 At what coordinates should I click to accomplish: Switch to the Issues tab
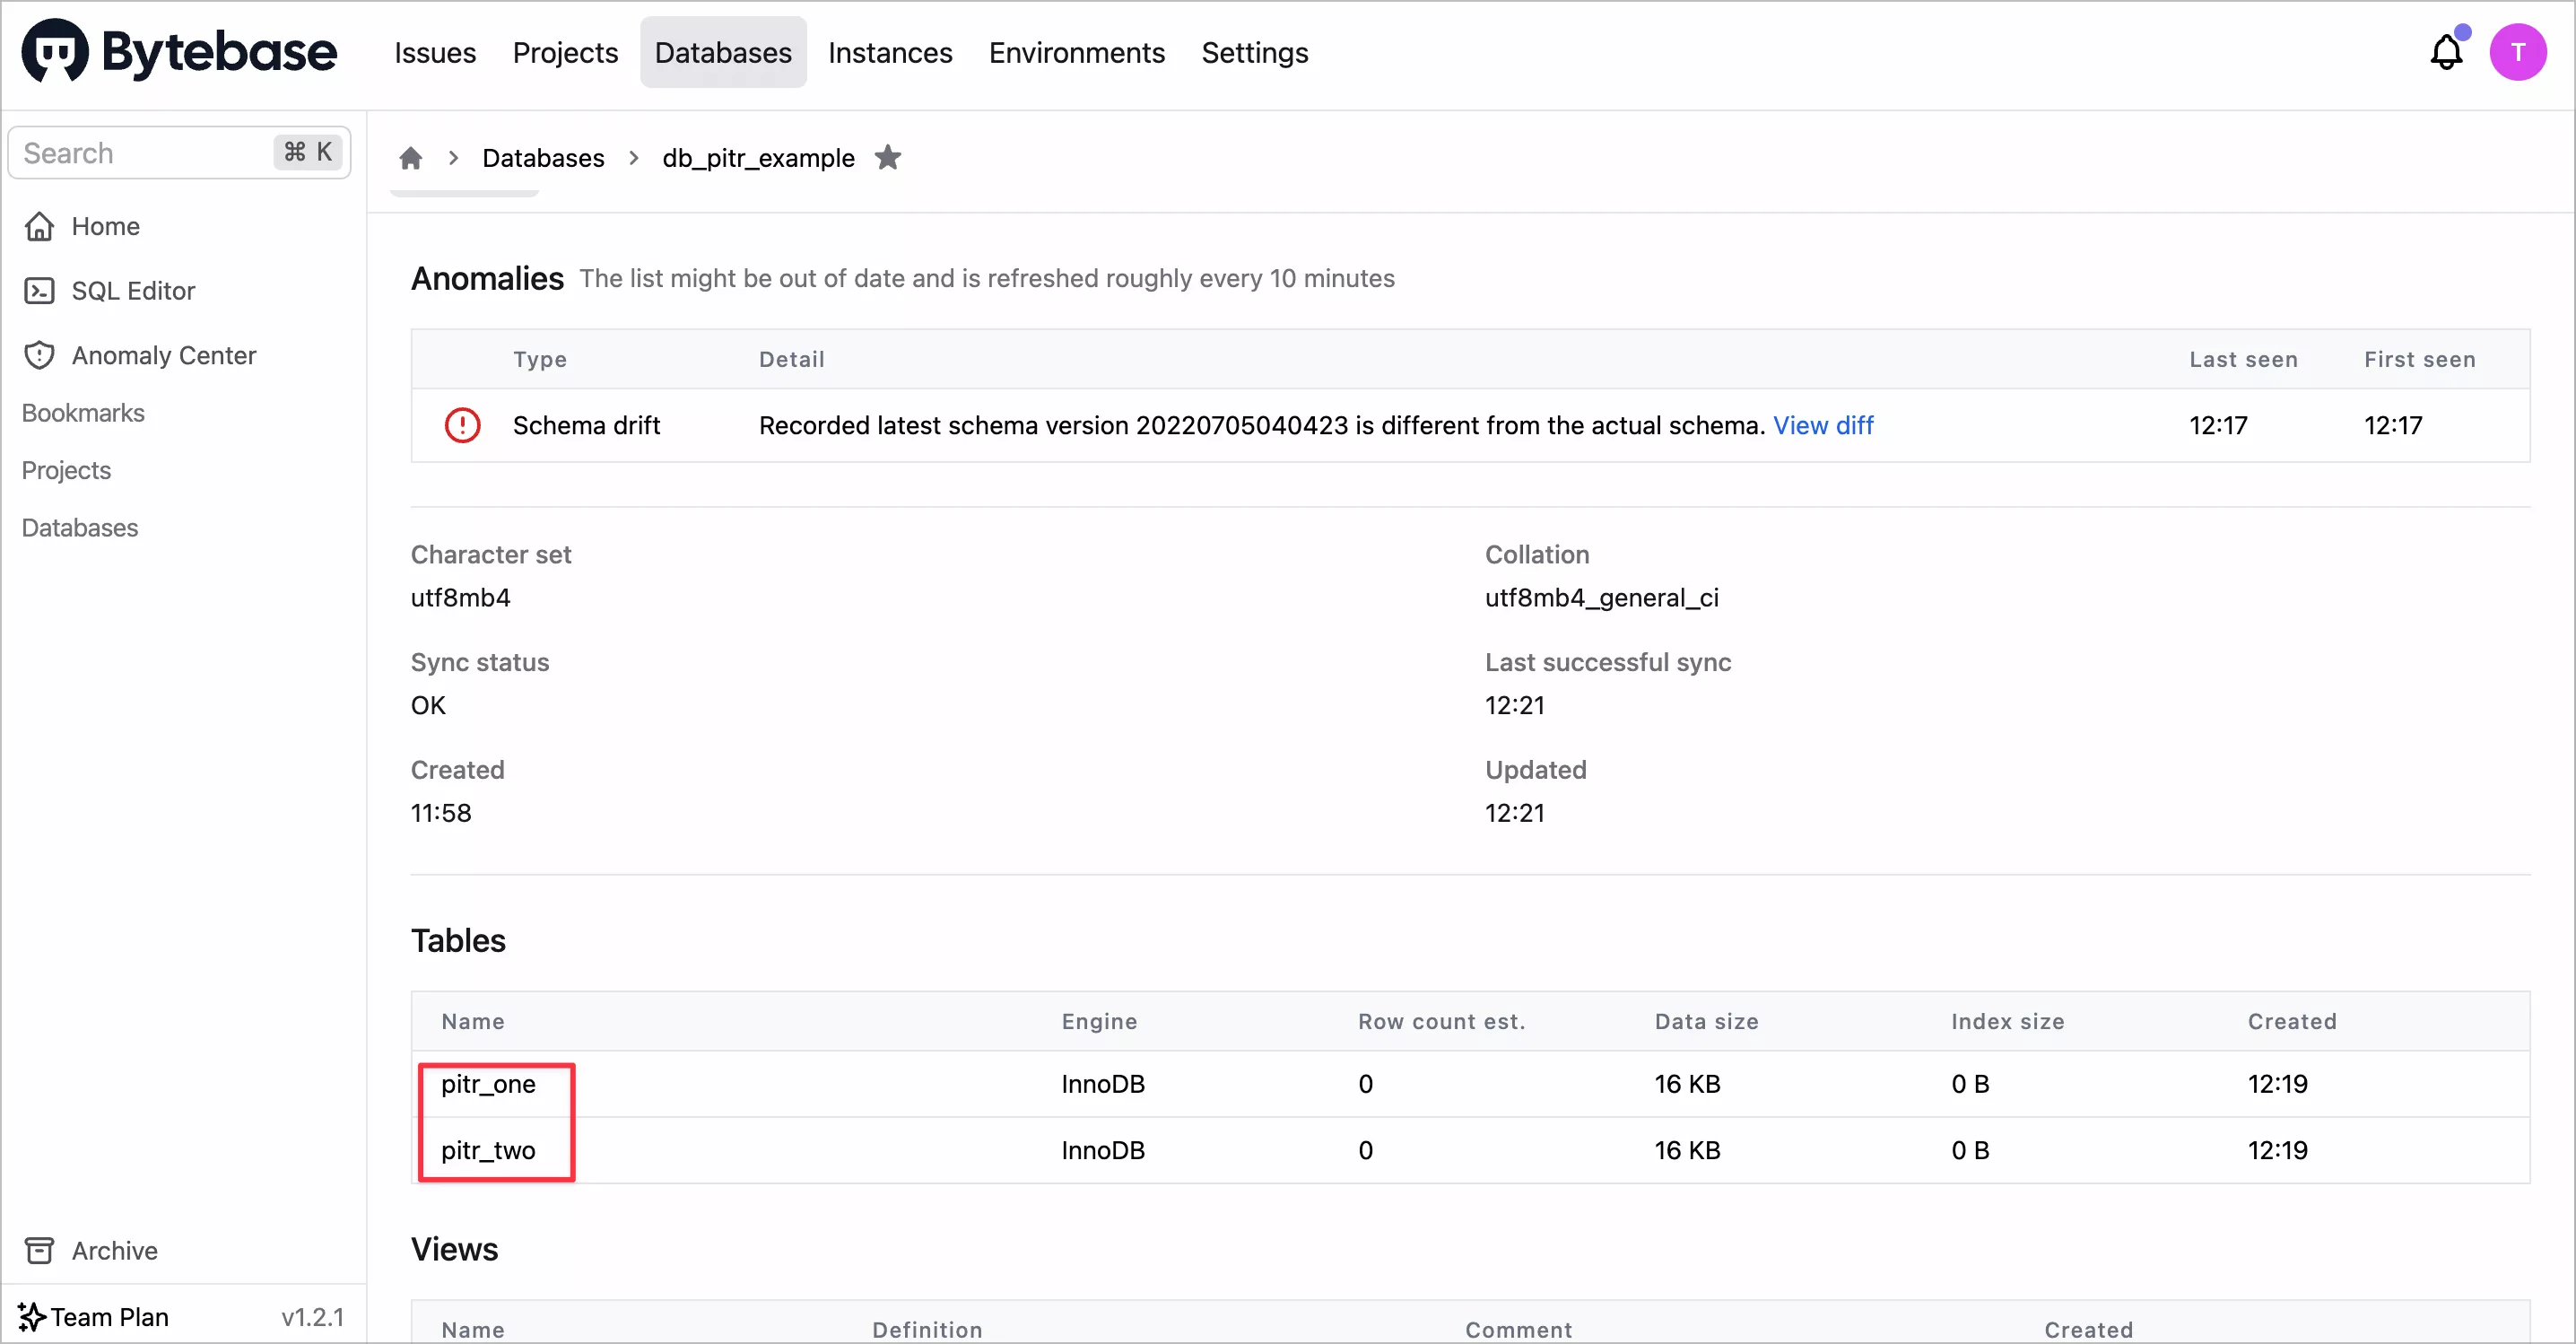click(435, 52)
